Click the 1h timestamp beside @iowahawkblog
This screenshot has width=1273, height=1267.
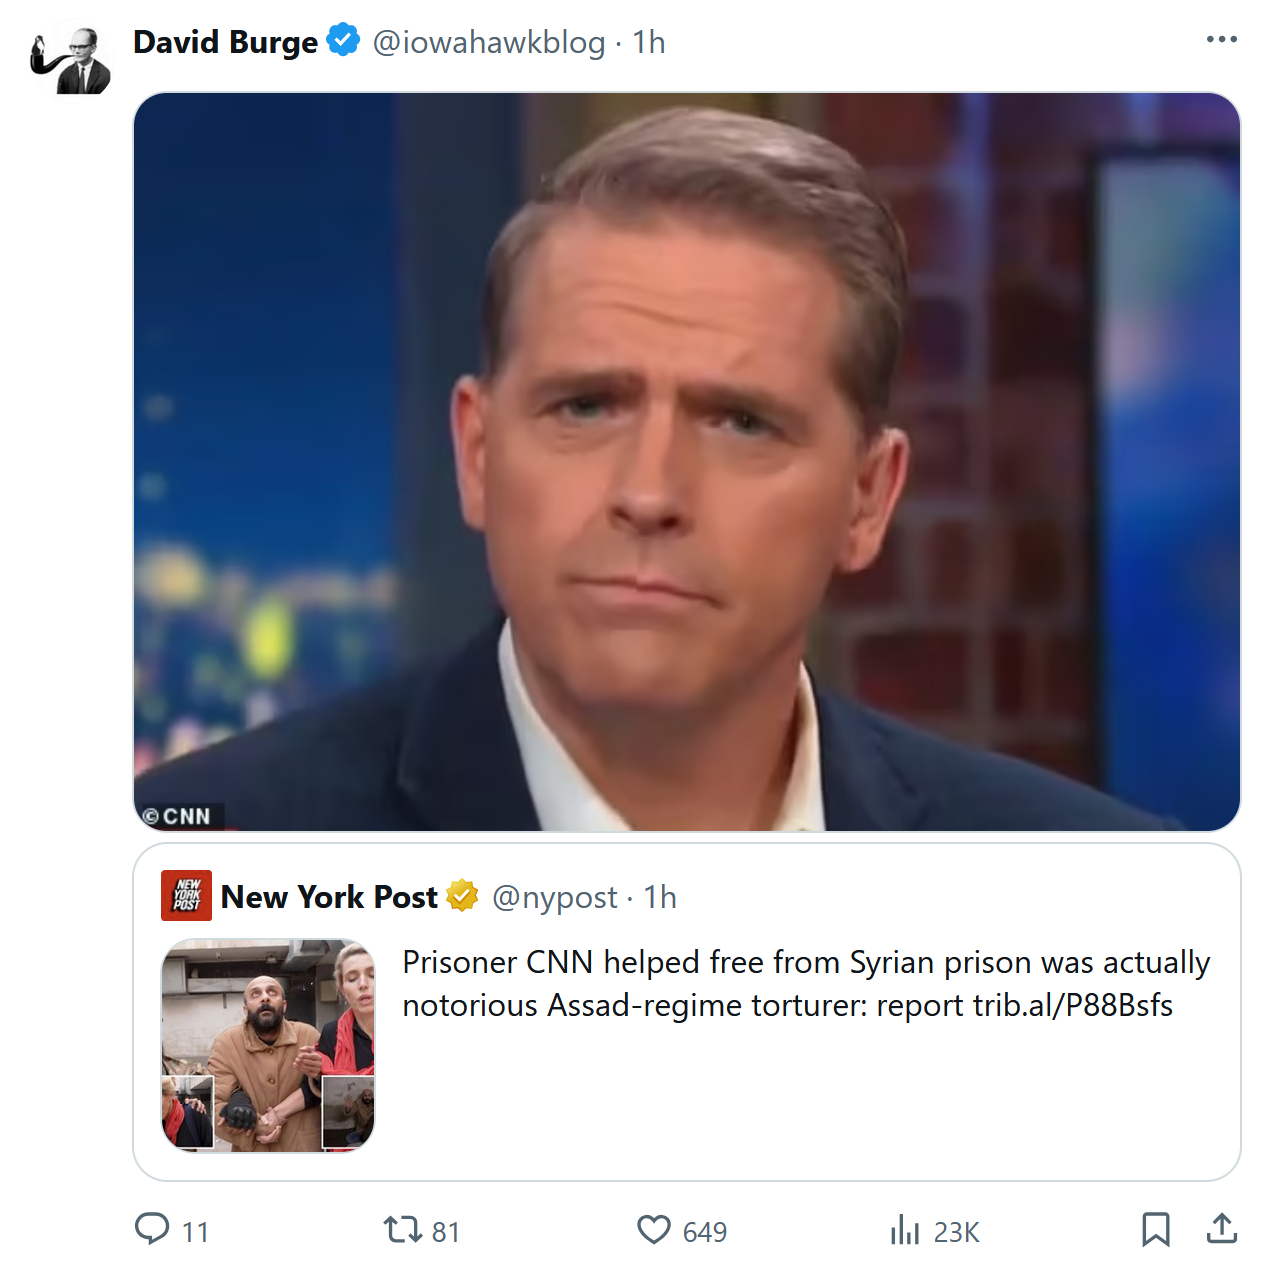[649, 42]
